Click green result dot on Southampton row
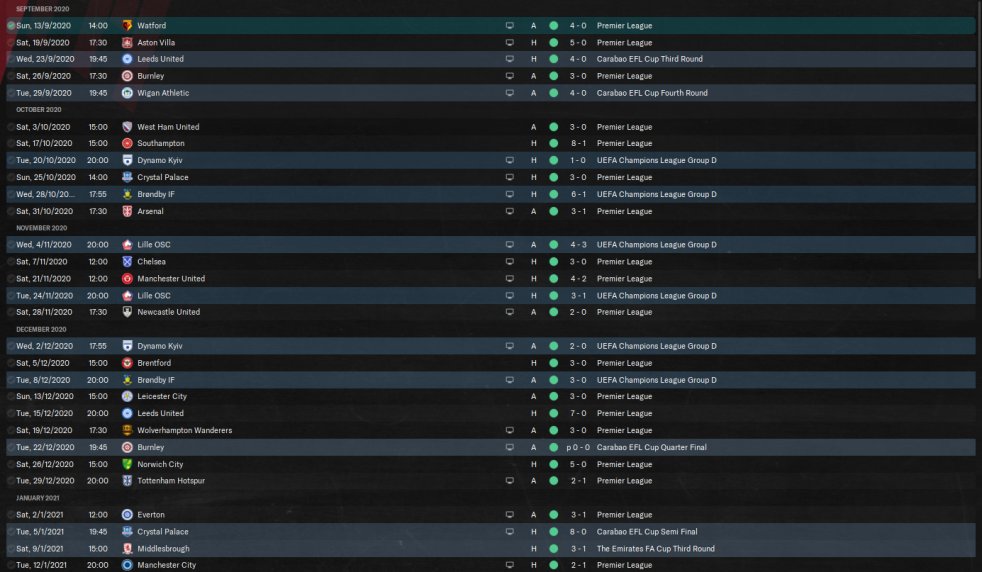The image size is (982, 572). (x=553, y=144)
